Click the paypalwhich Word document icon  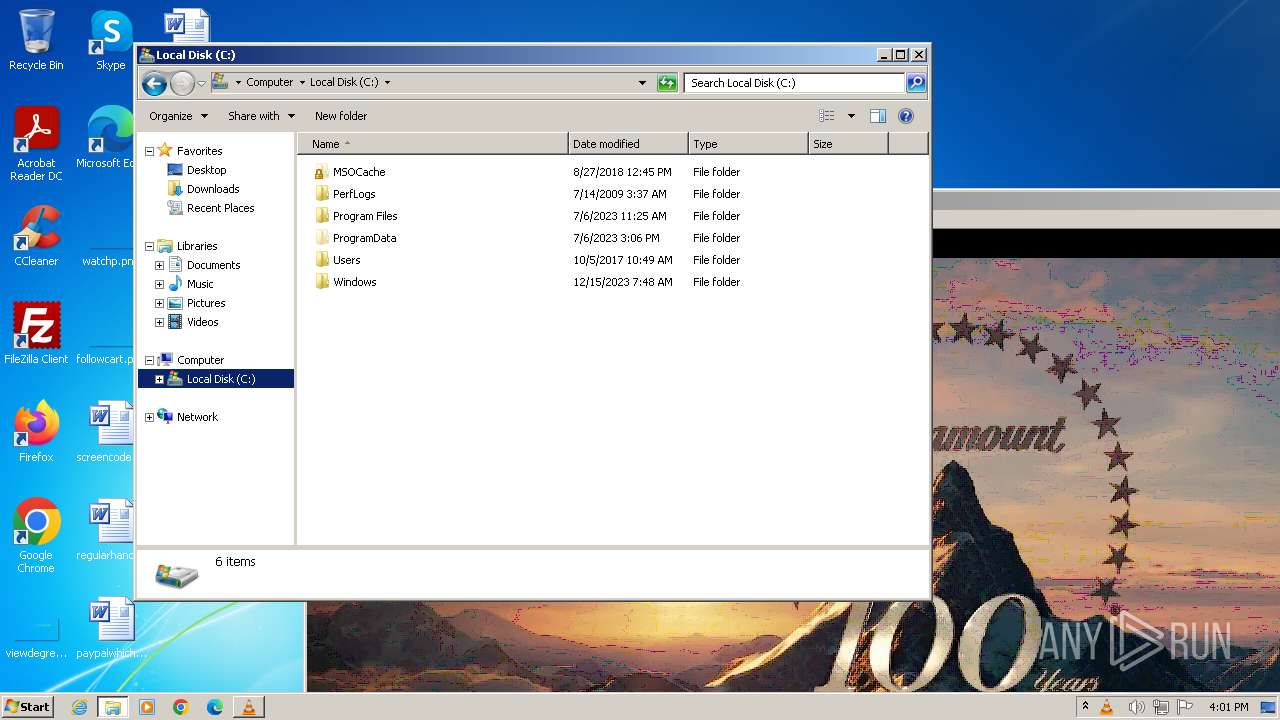pos(110,628)
